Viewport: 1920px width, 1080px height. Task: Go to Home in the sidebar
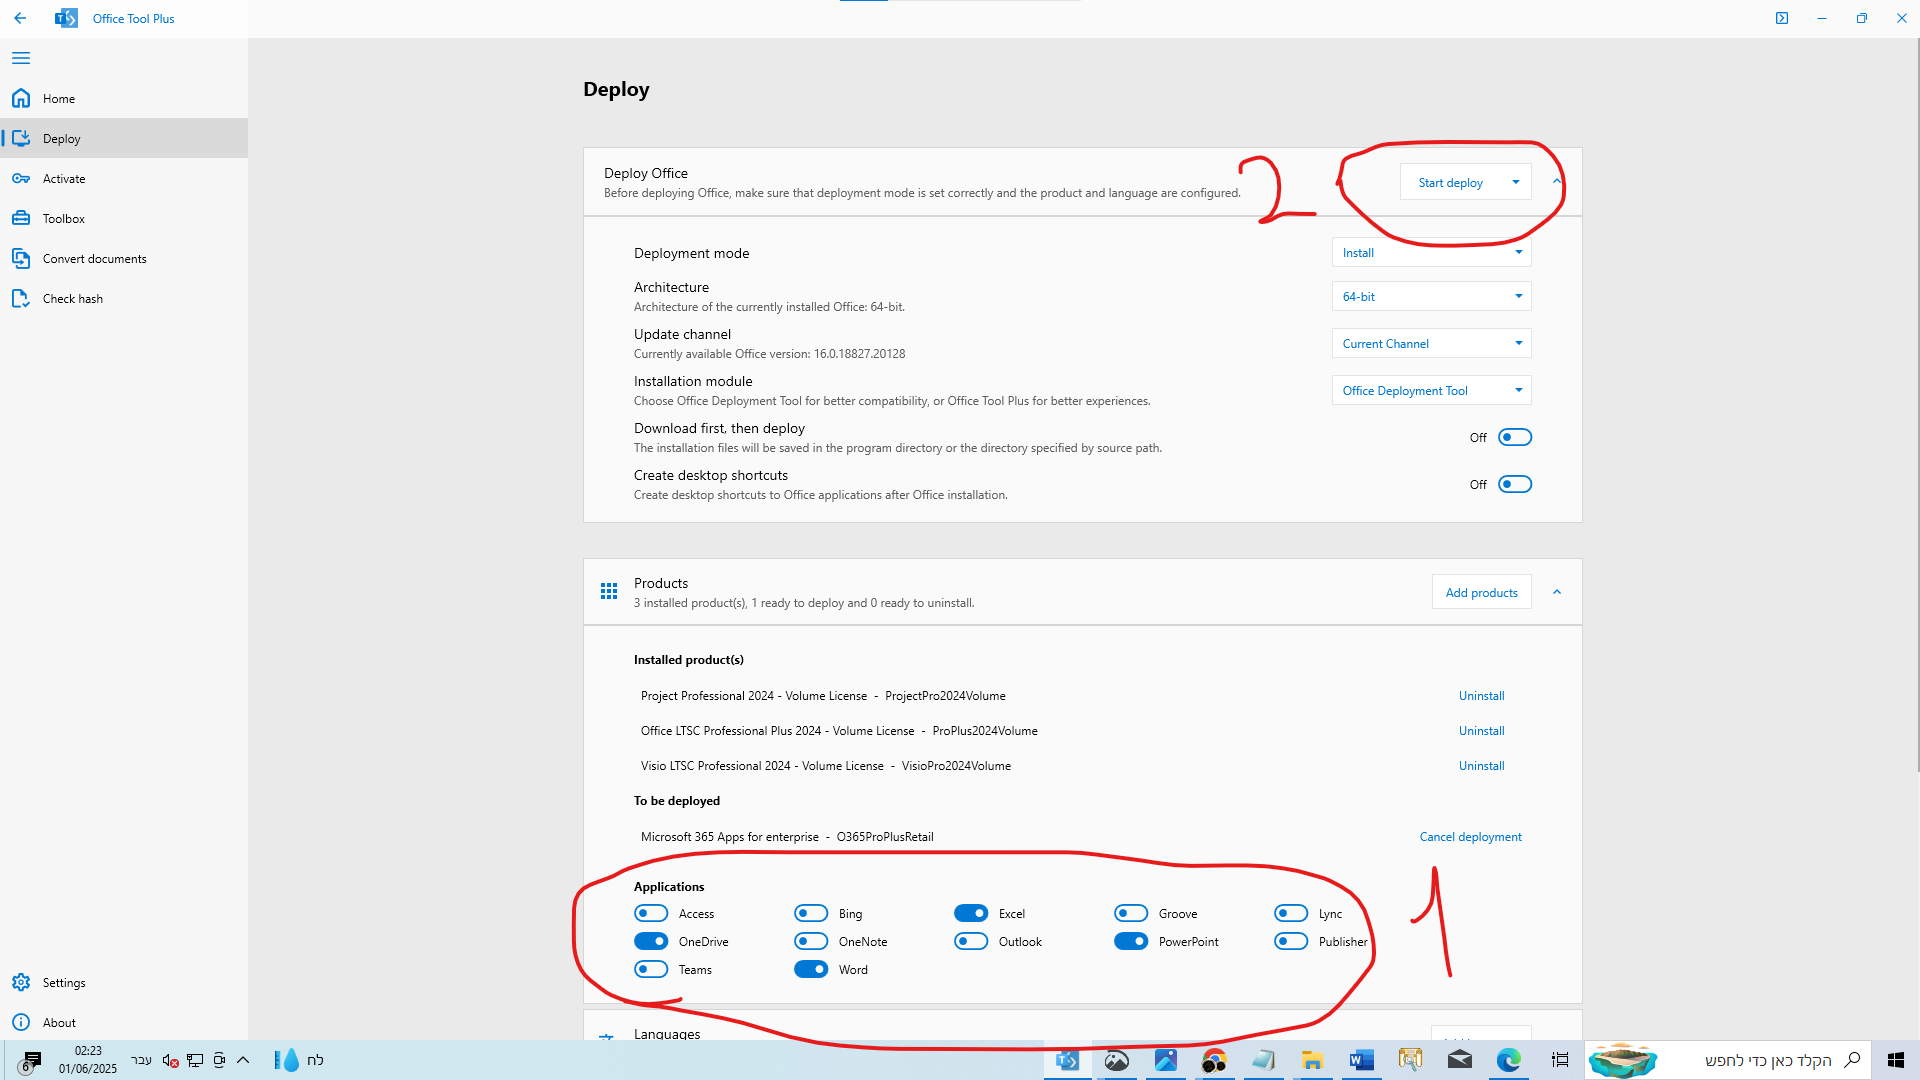click(x=124, y=98)
